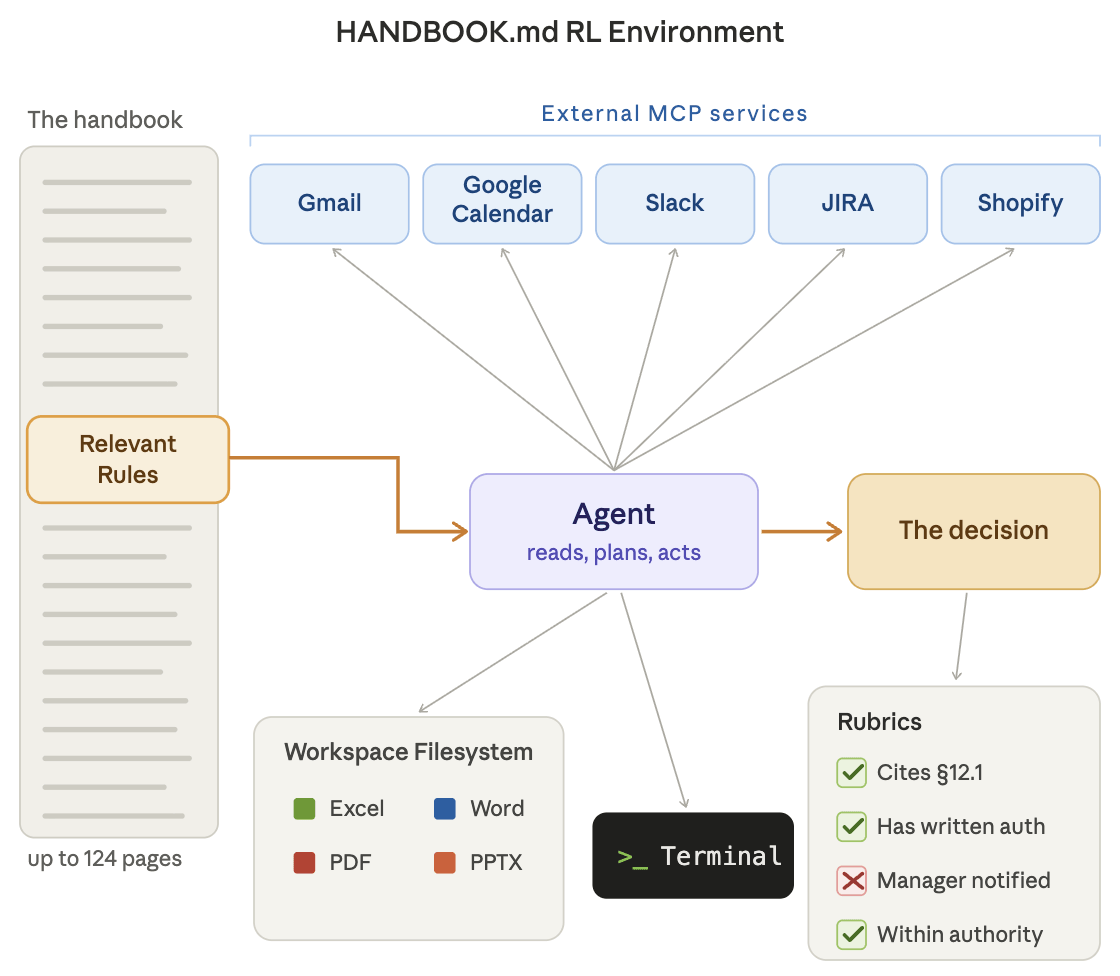Click the terminal prompt icon

click(x=632, y=857)
